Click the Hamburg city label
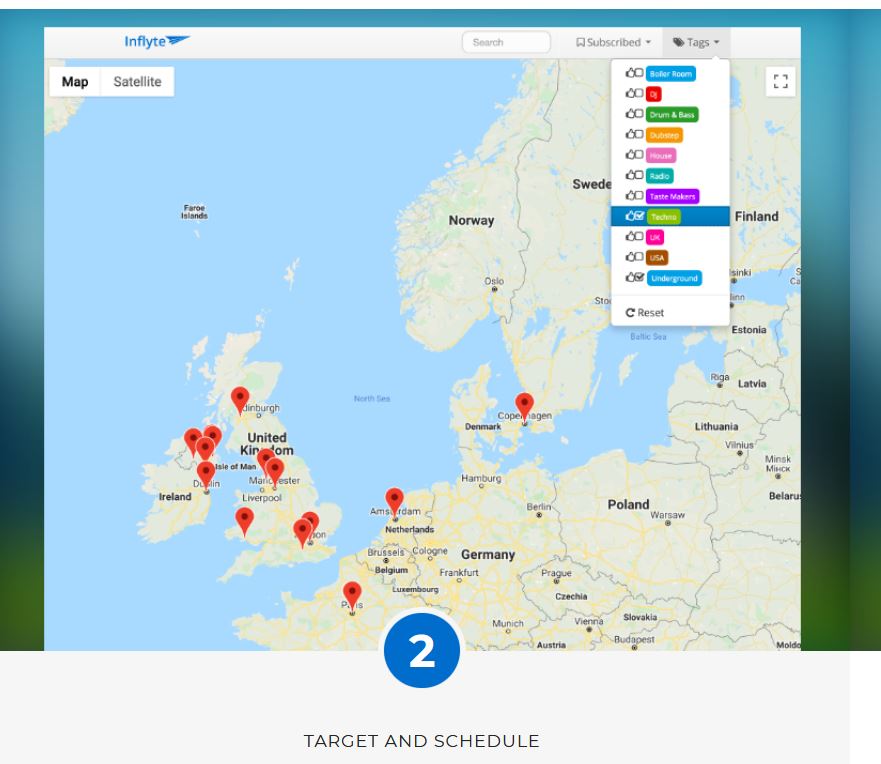Viewport: 881px width, 764px height. coord(481,478)
